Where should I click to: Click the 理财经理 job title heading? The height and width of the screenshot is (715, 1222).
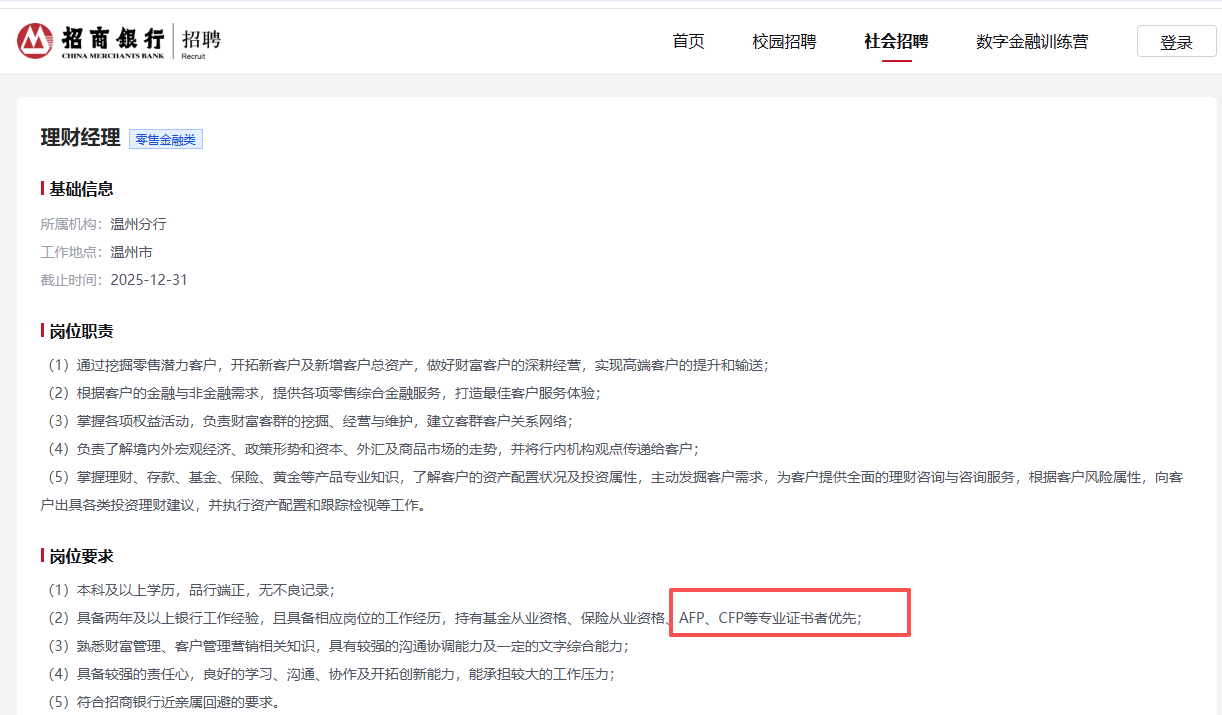coord(80,138)
